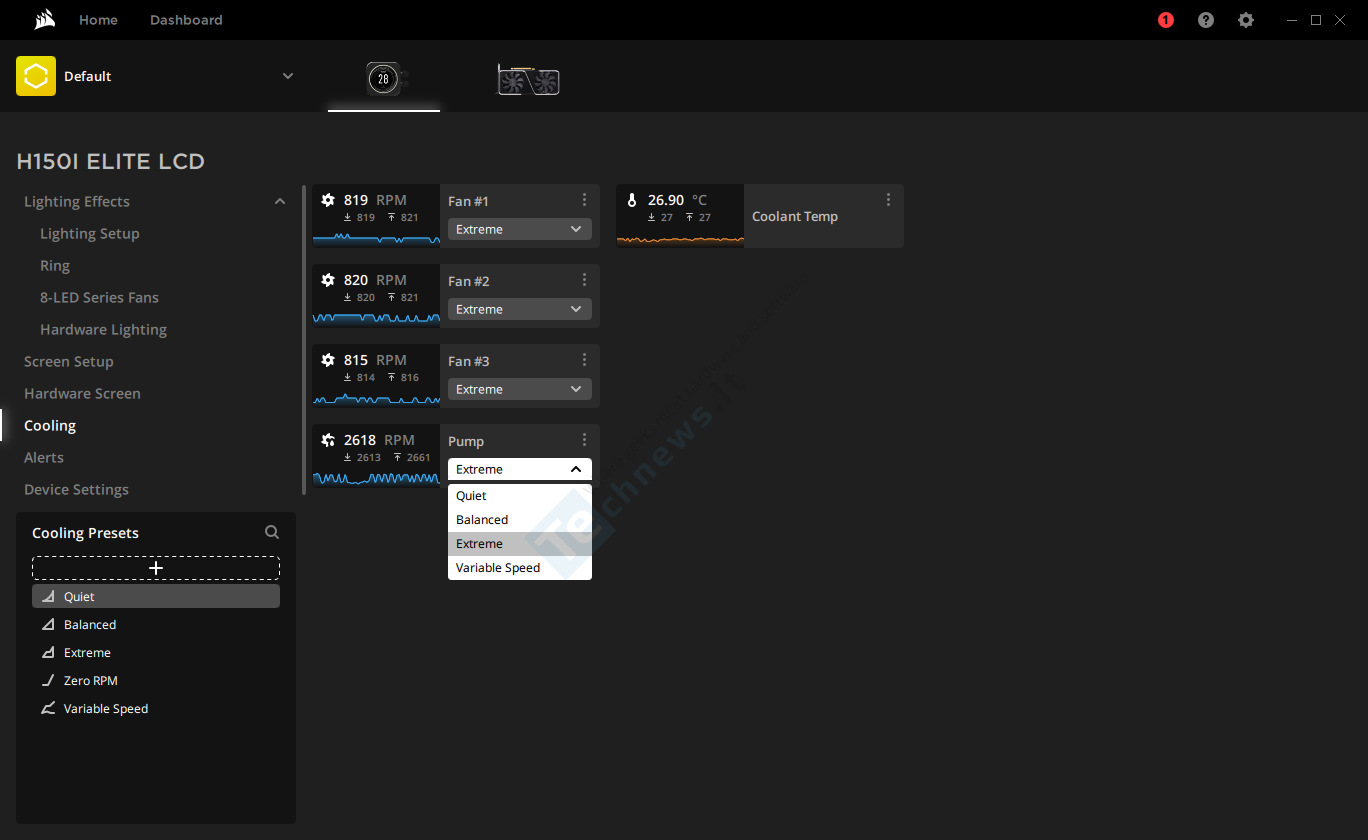
Task: Click the Balanced preset curve icon
Action: pyautogui.click(x=48, y=624)
